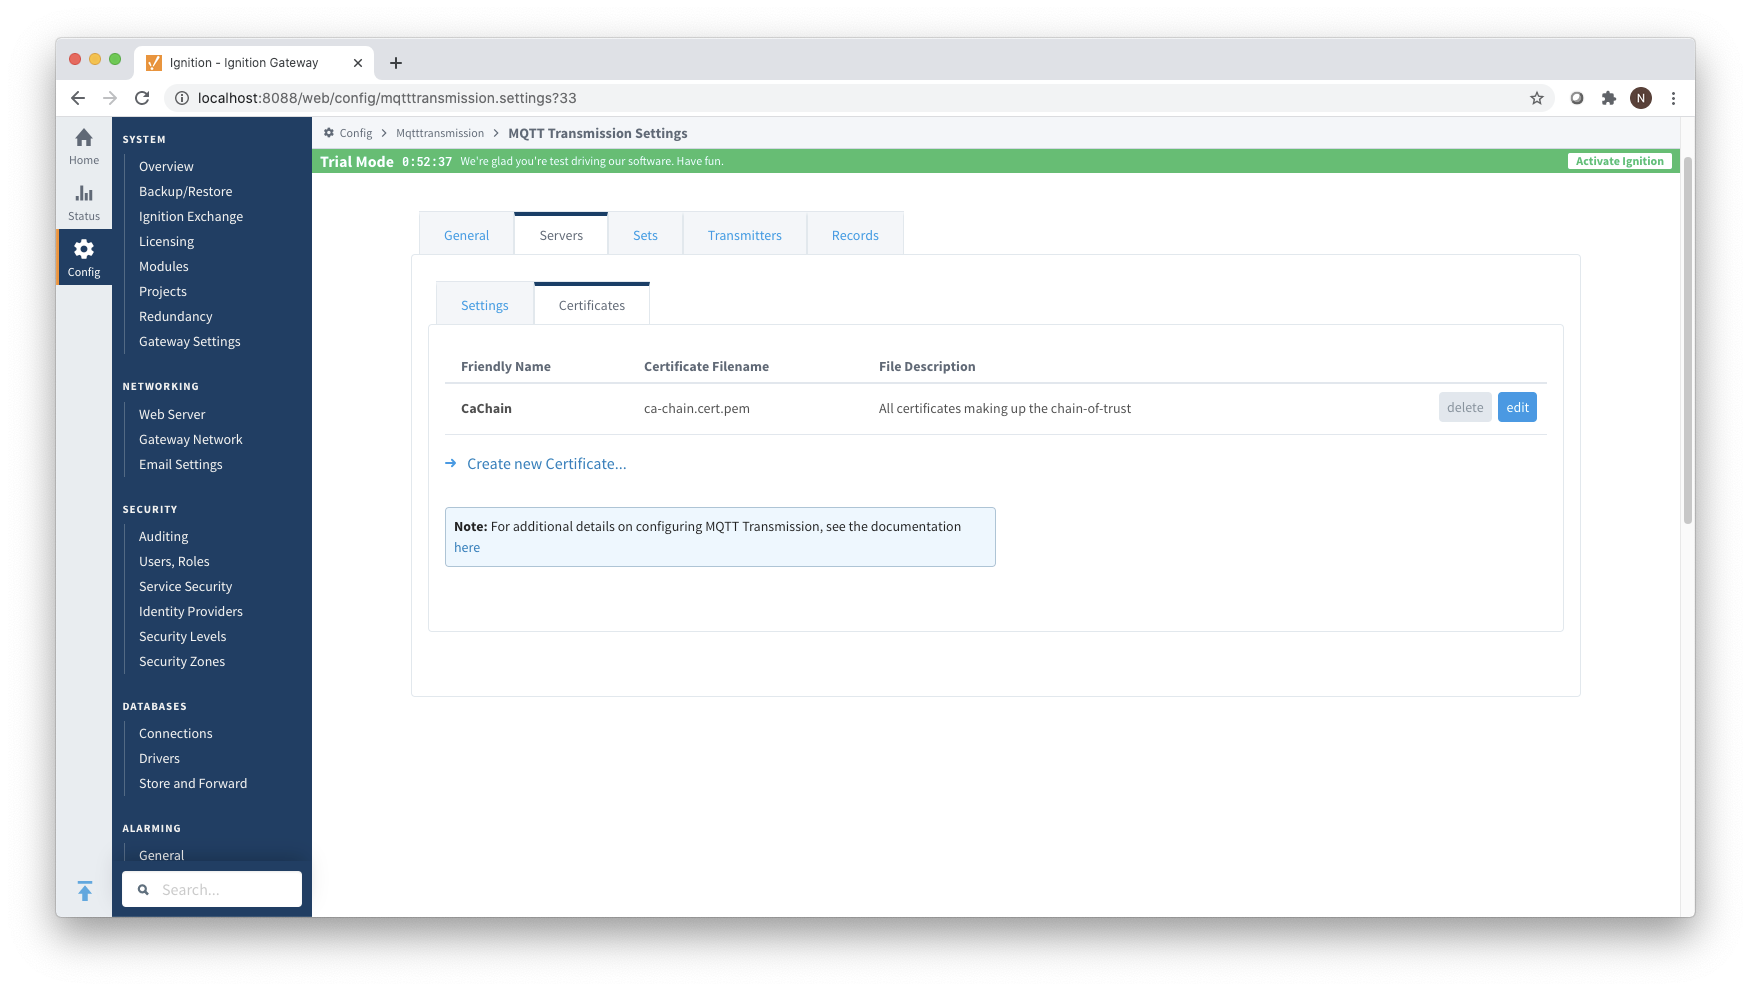Click the scroll-to-top arrow icon in sidebar
1751x991 pixels.
85,891
